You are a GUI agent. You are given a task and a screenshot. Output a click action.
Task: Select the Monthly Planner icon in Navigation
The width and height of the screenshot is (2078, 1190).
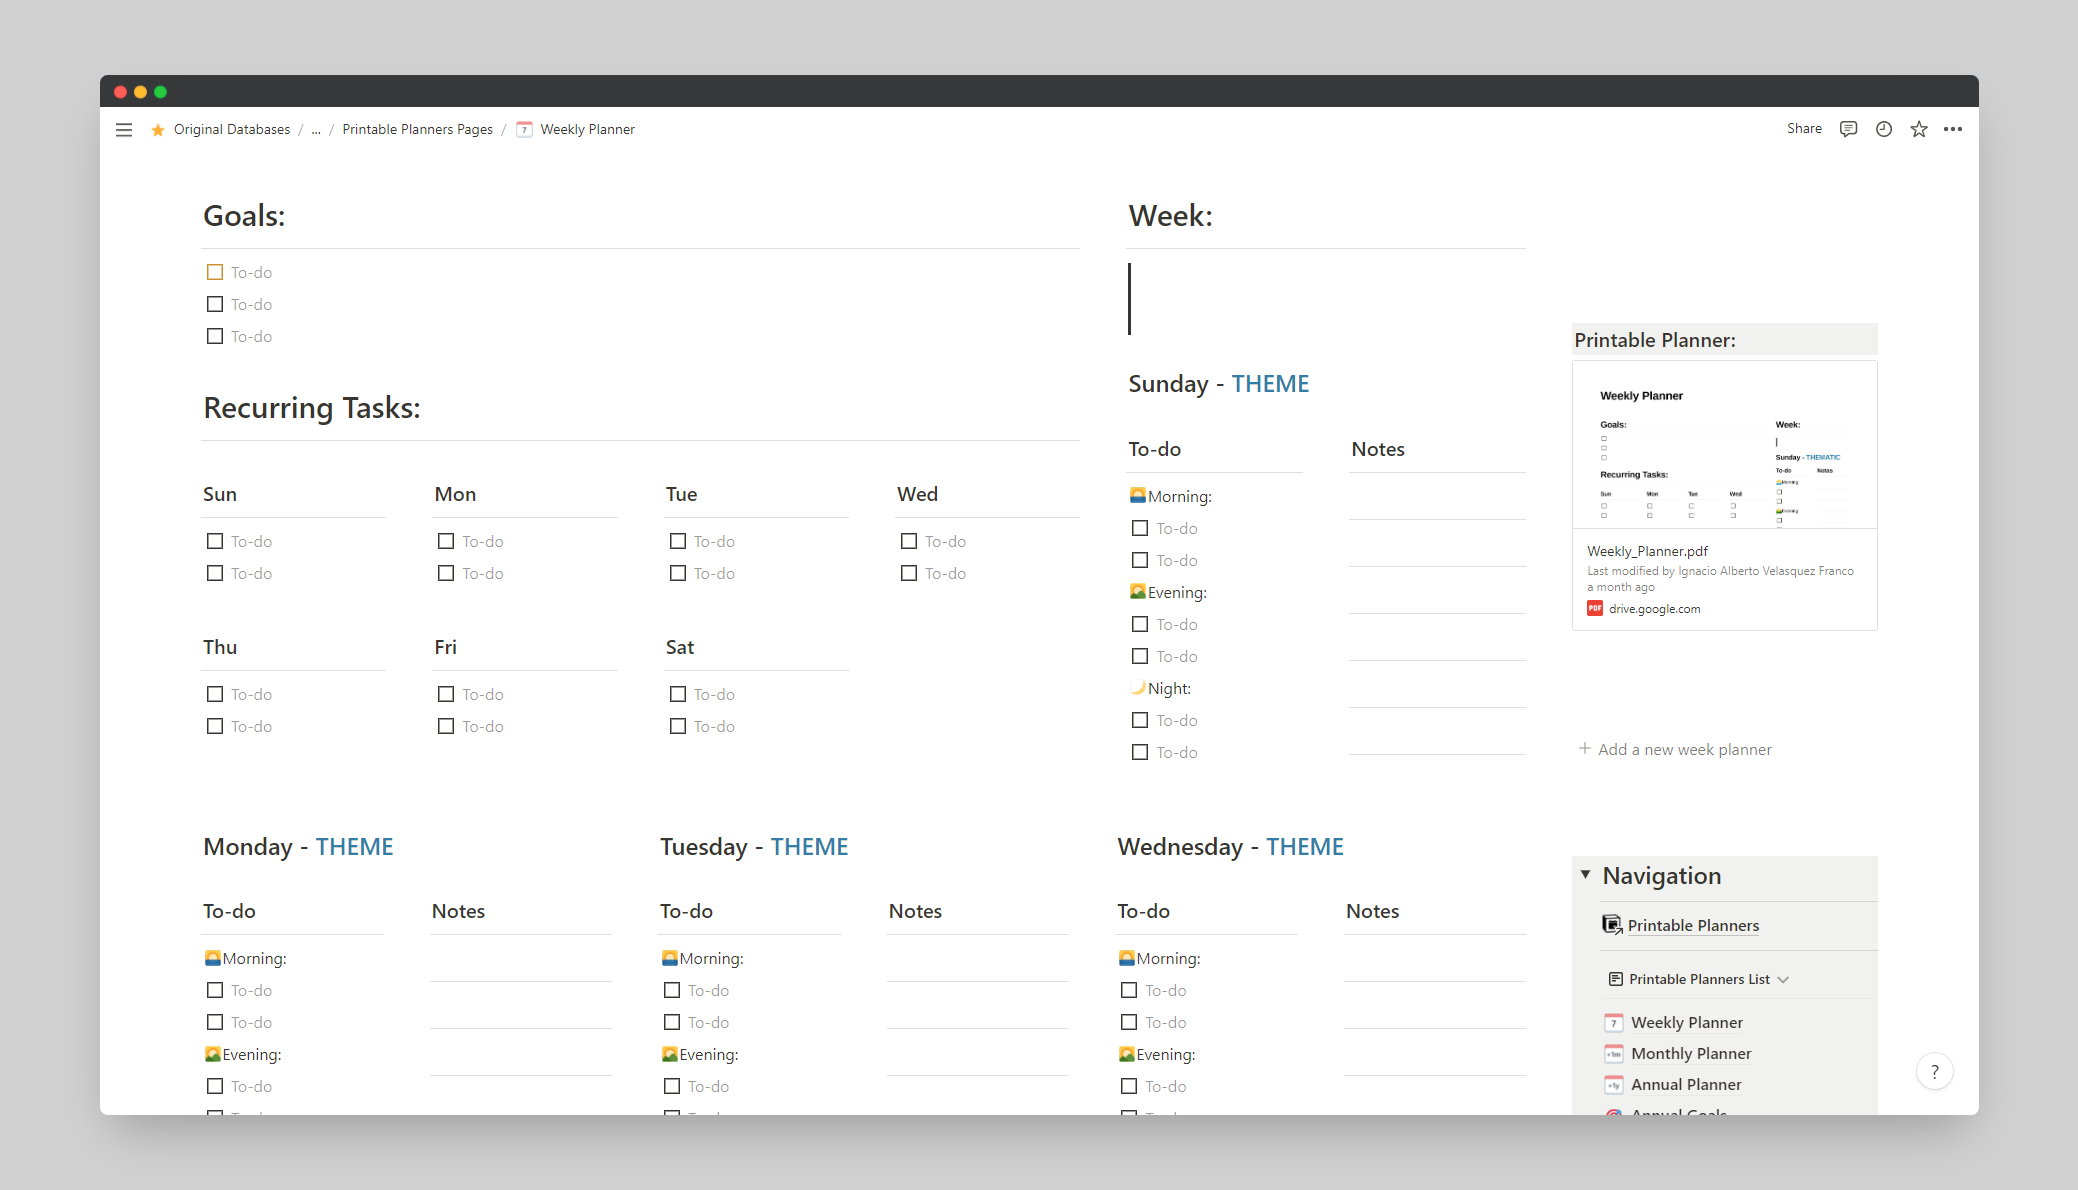1614,1053
